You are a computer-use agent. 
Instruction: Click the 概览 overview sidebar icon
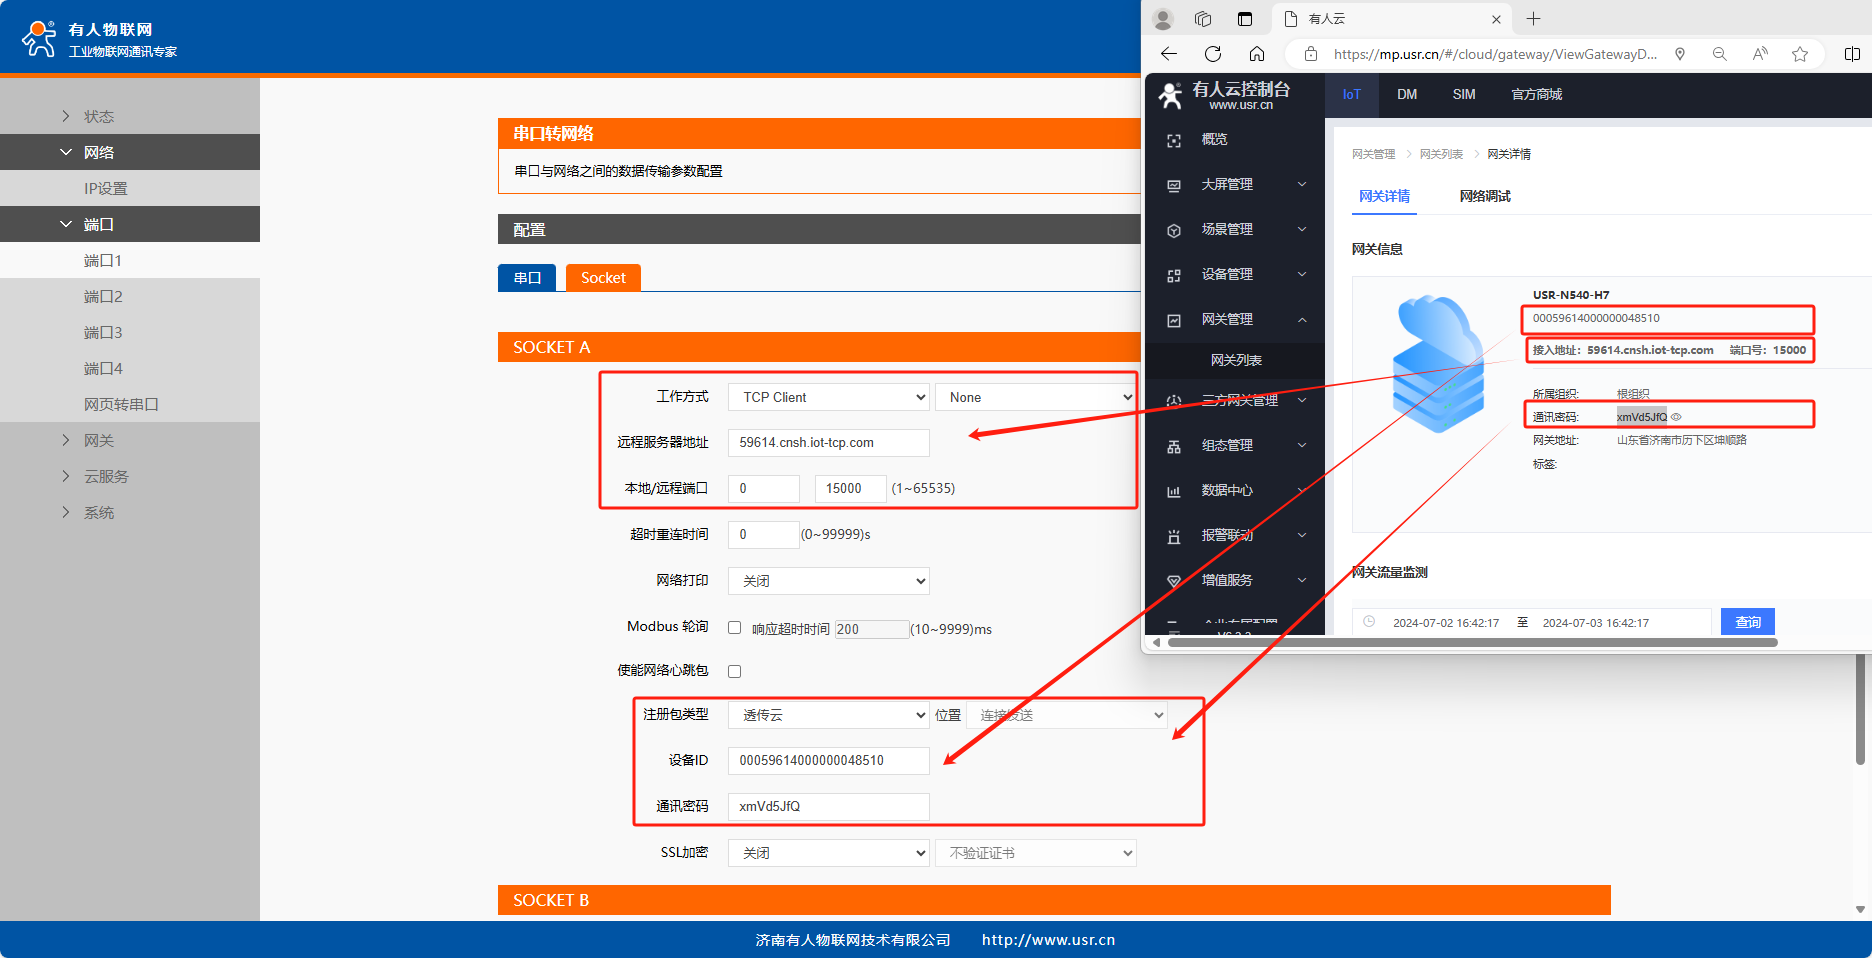pos(1174,141)
